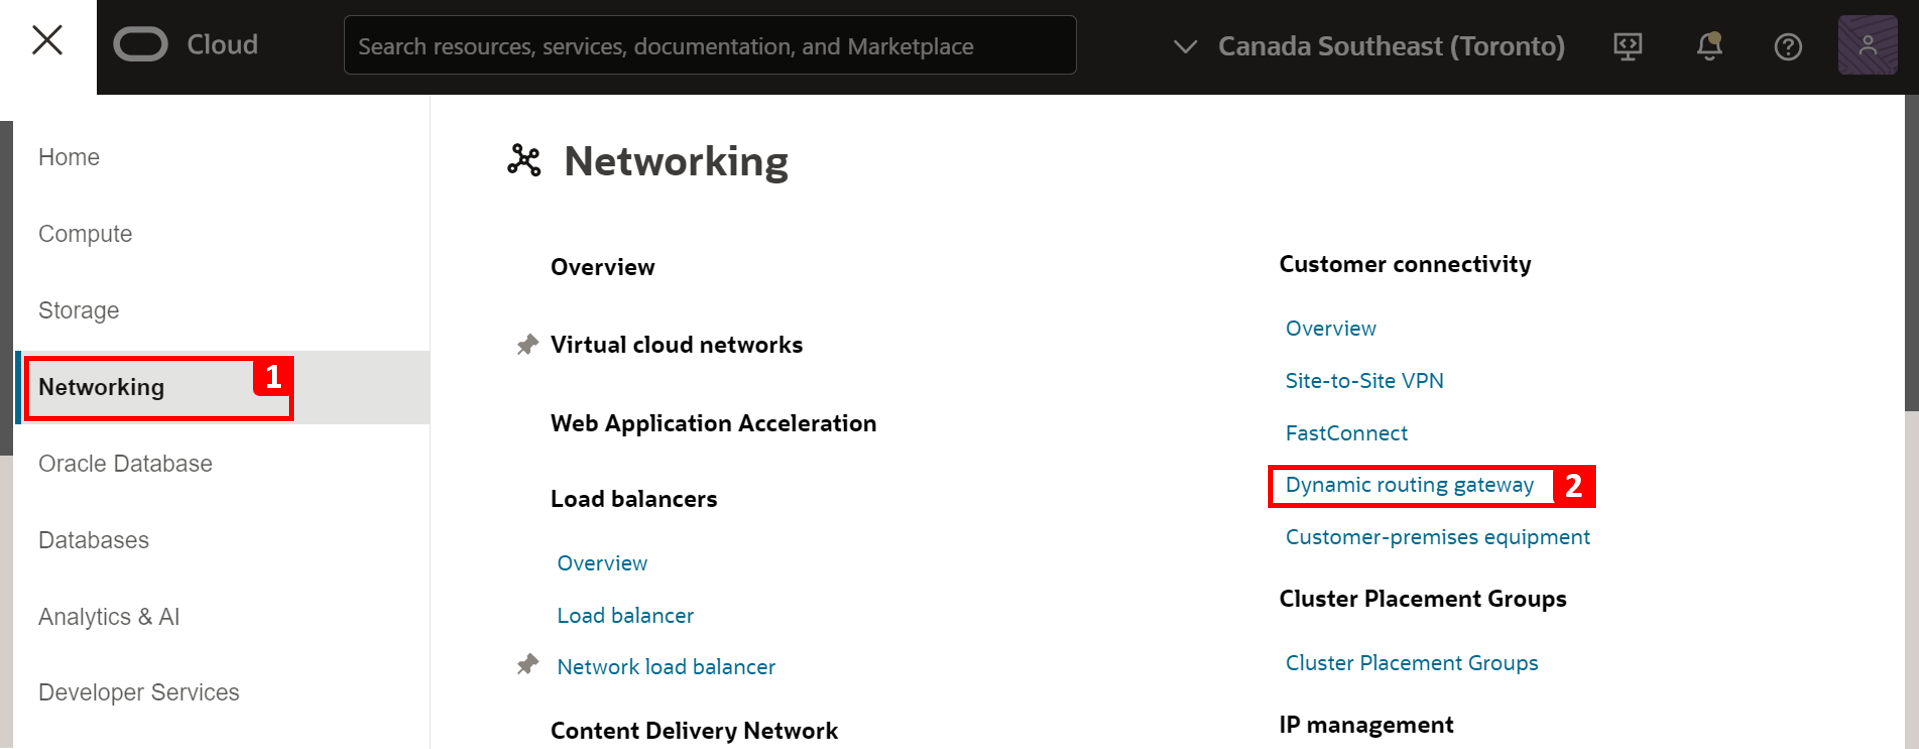1919x749 pixels.
Task: Open the Load balancer link
Action: 625,615
